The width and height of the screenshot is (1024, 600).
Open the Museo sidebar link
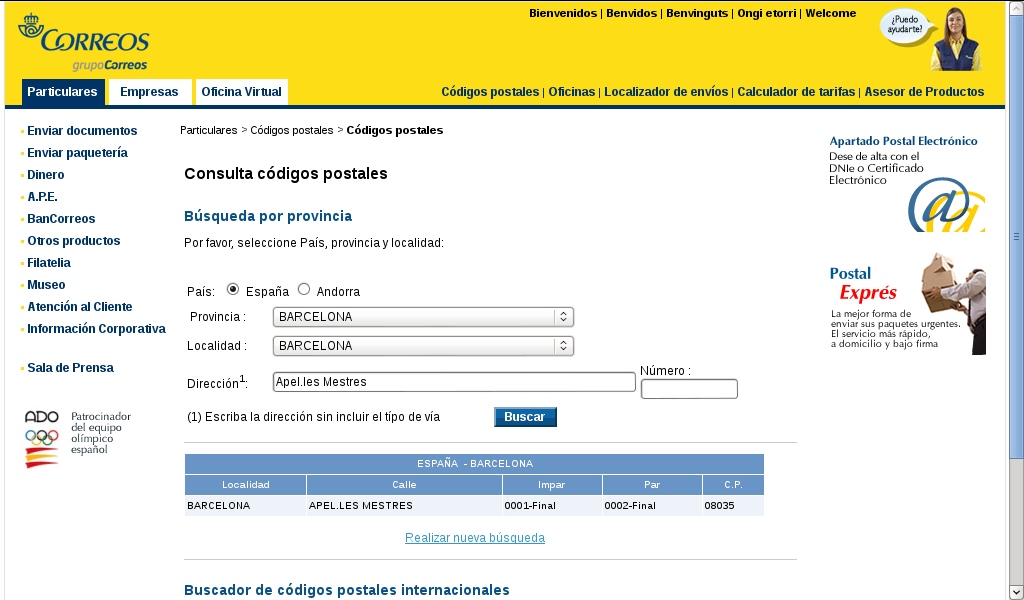(46, 285)
